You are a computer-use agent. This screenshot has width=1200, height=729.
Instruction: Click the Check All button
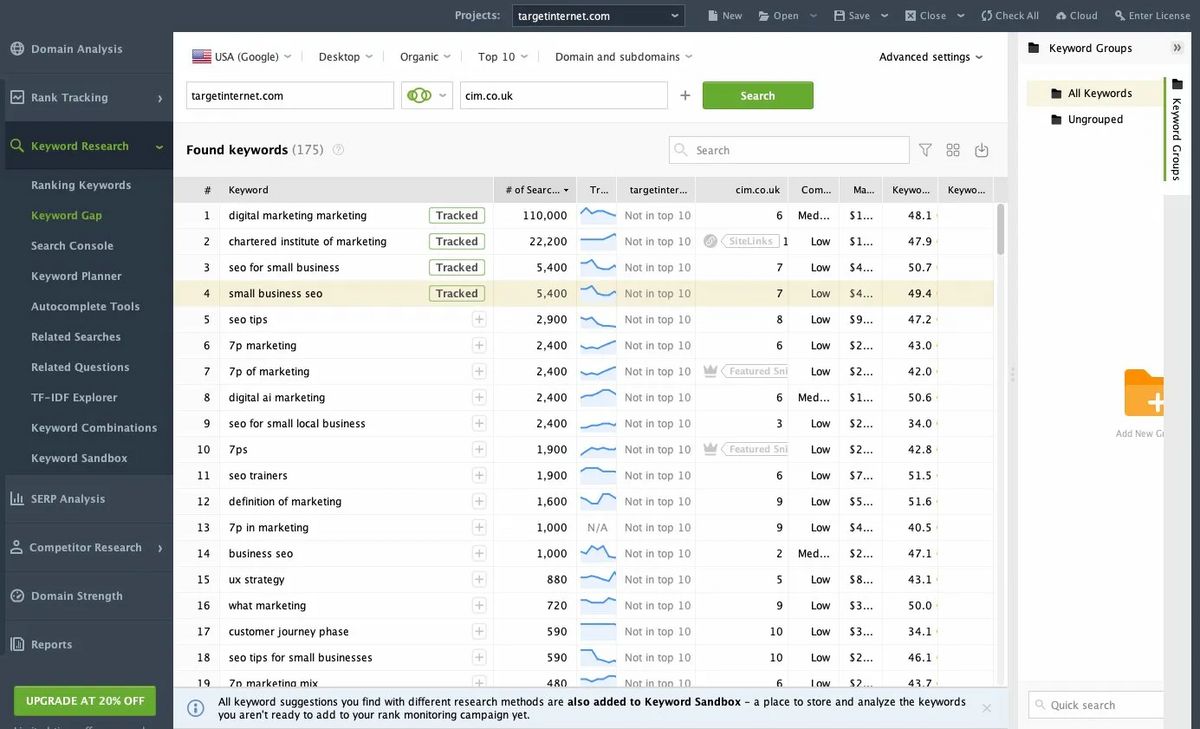pyautogui.click(x=1010, y=16)
